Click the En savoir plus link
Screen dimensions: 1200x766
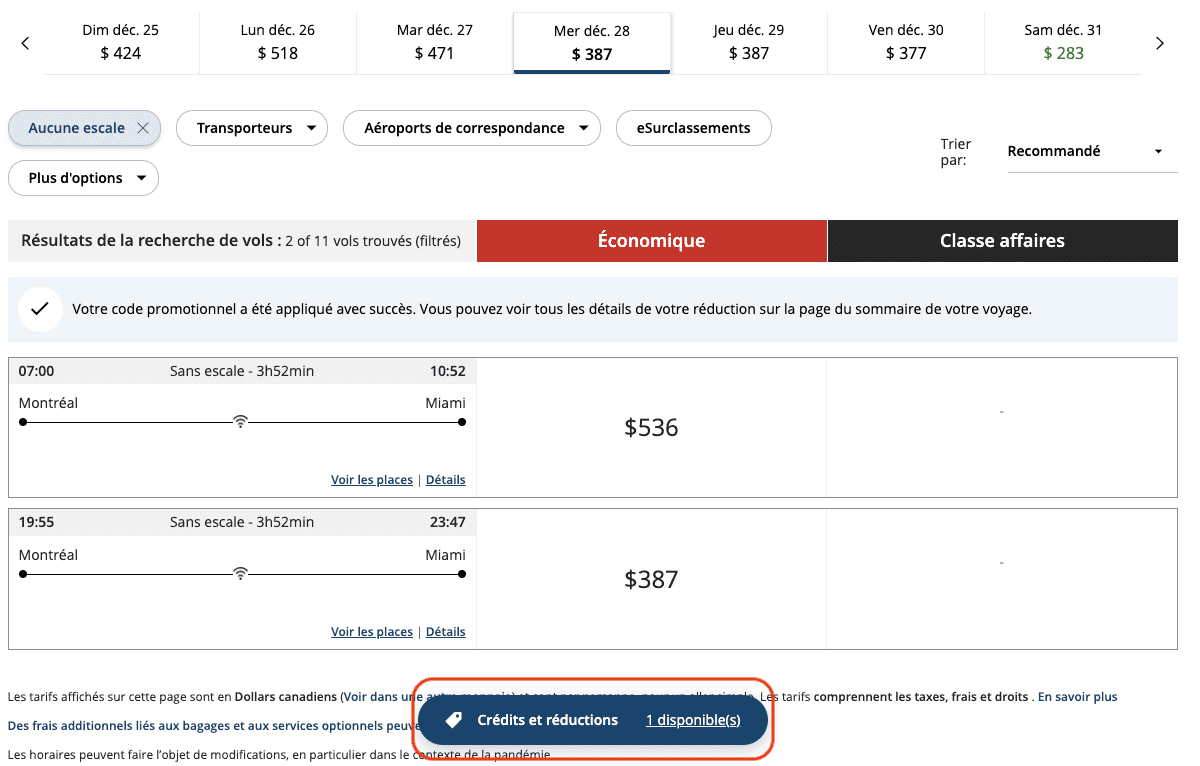(x=1077, y=696)
